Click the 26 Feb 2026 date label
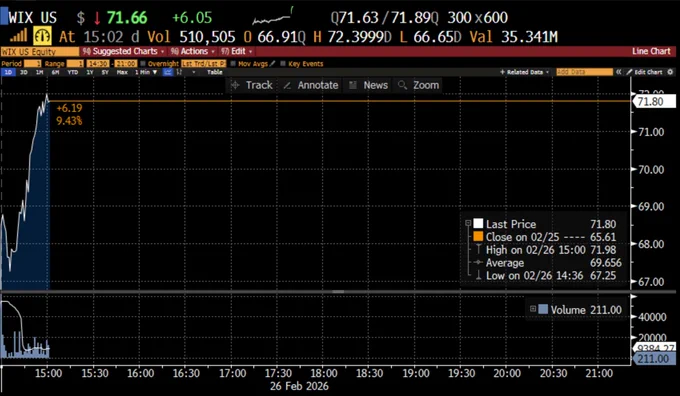 299,386
